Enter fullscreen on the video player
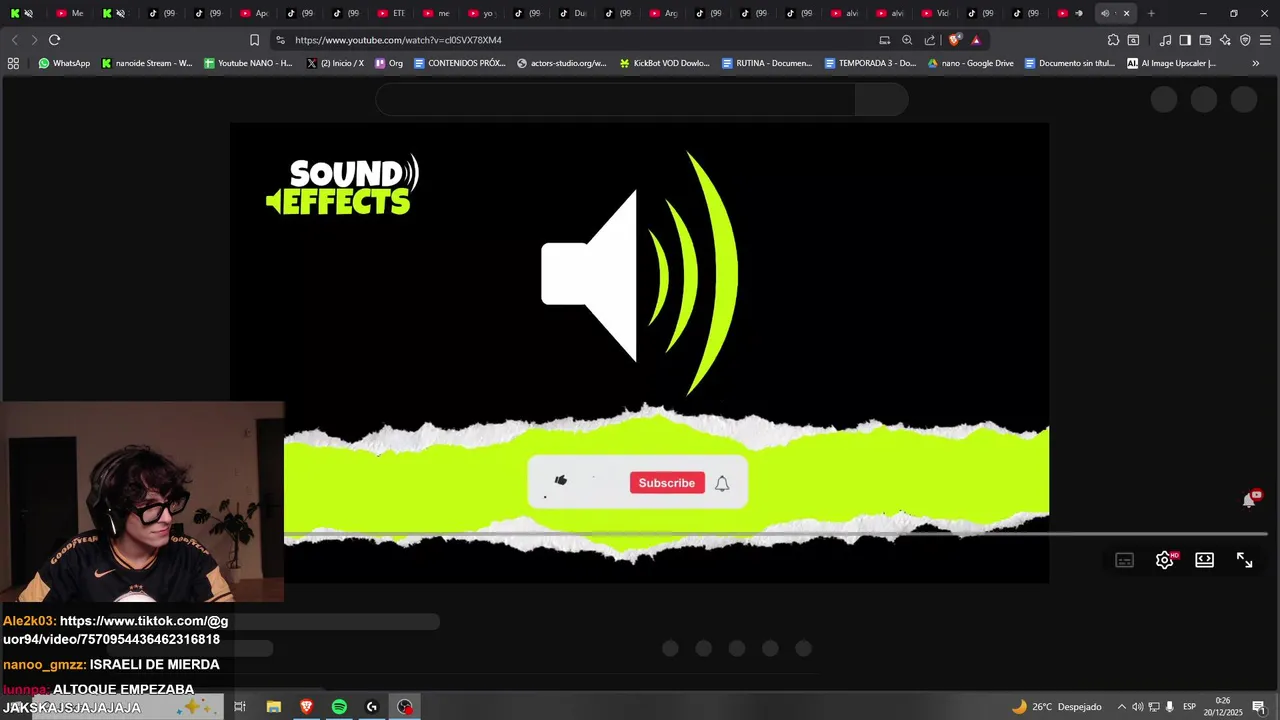Image resolution: width=1280 pixels, height=720 pixels. click(1244, 560)
